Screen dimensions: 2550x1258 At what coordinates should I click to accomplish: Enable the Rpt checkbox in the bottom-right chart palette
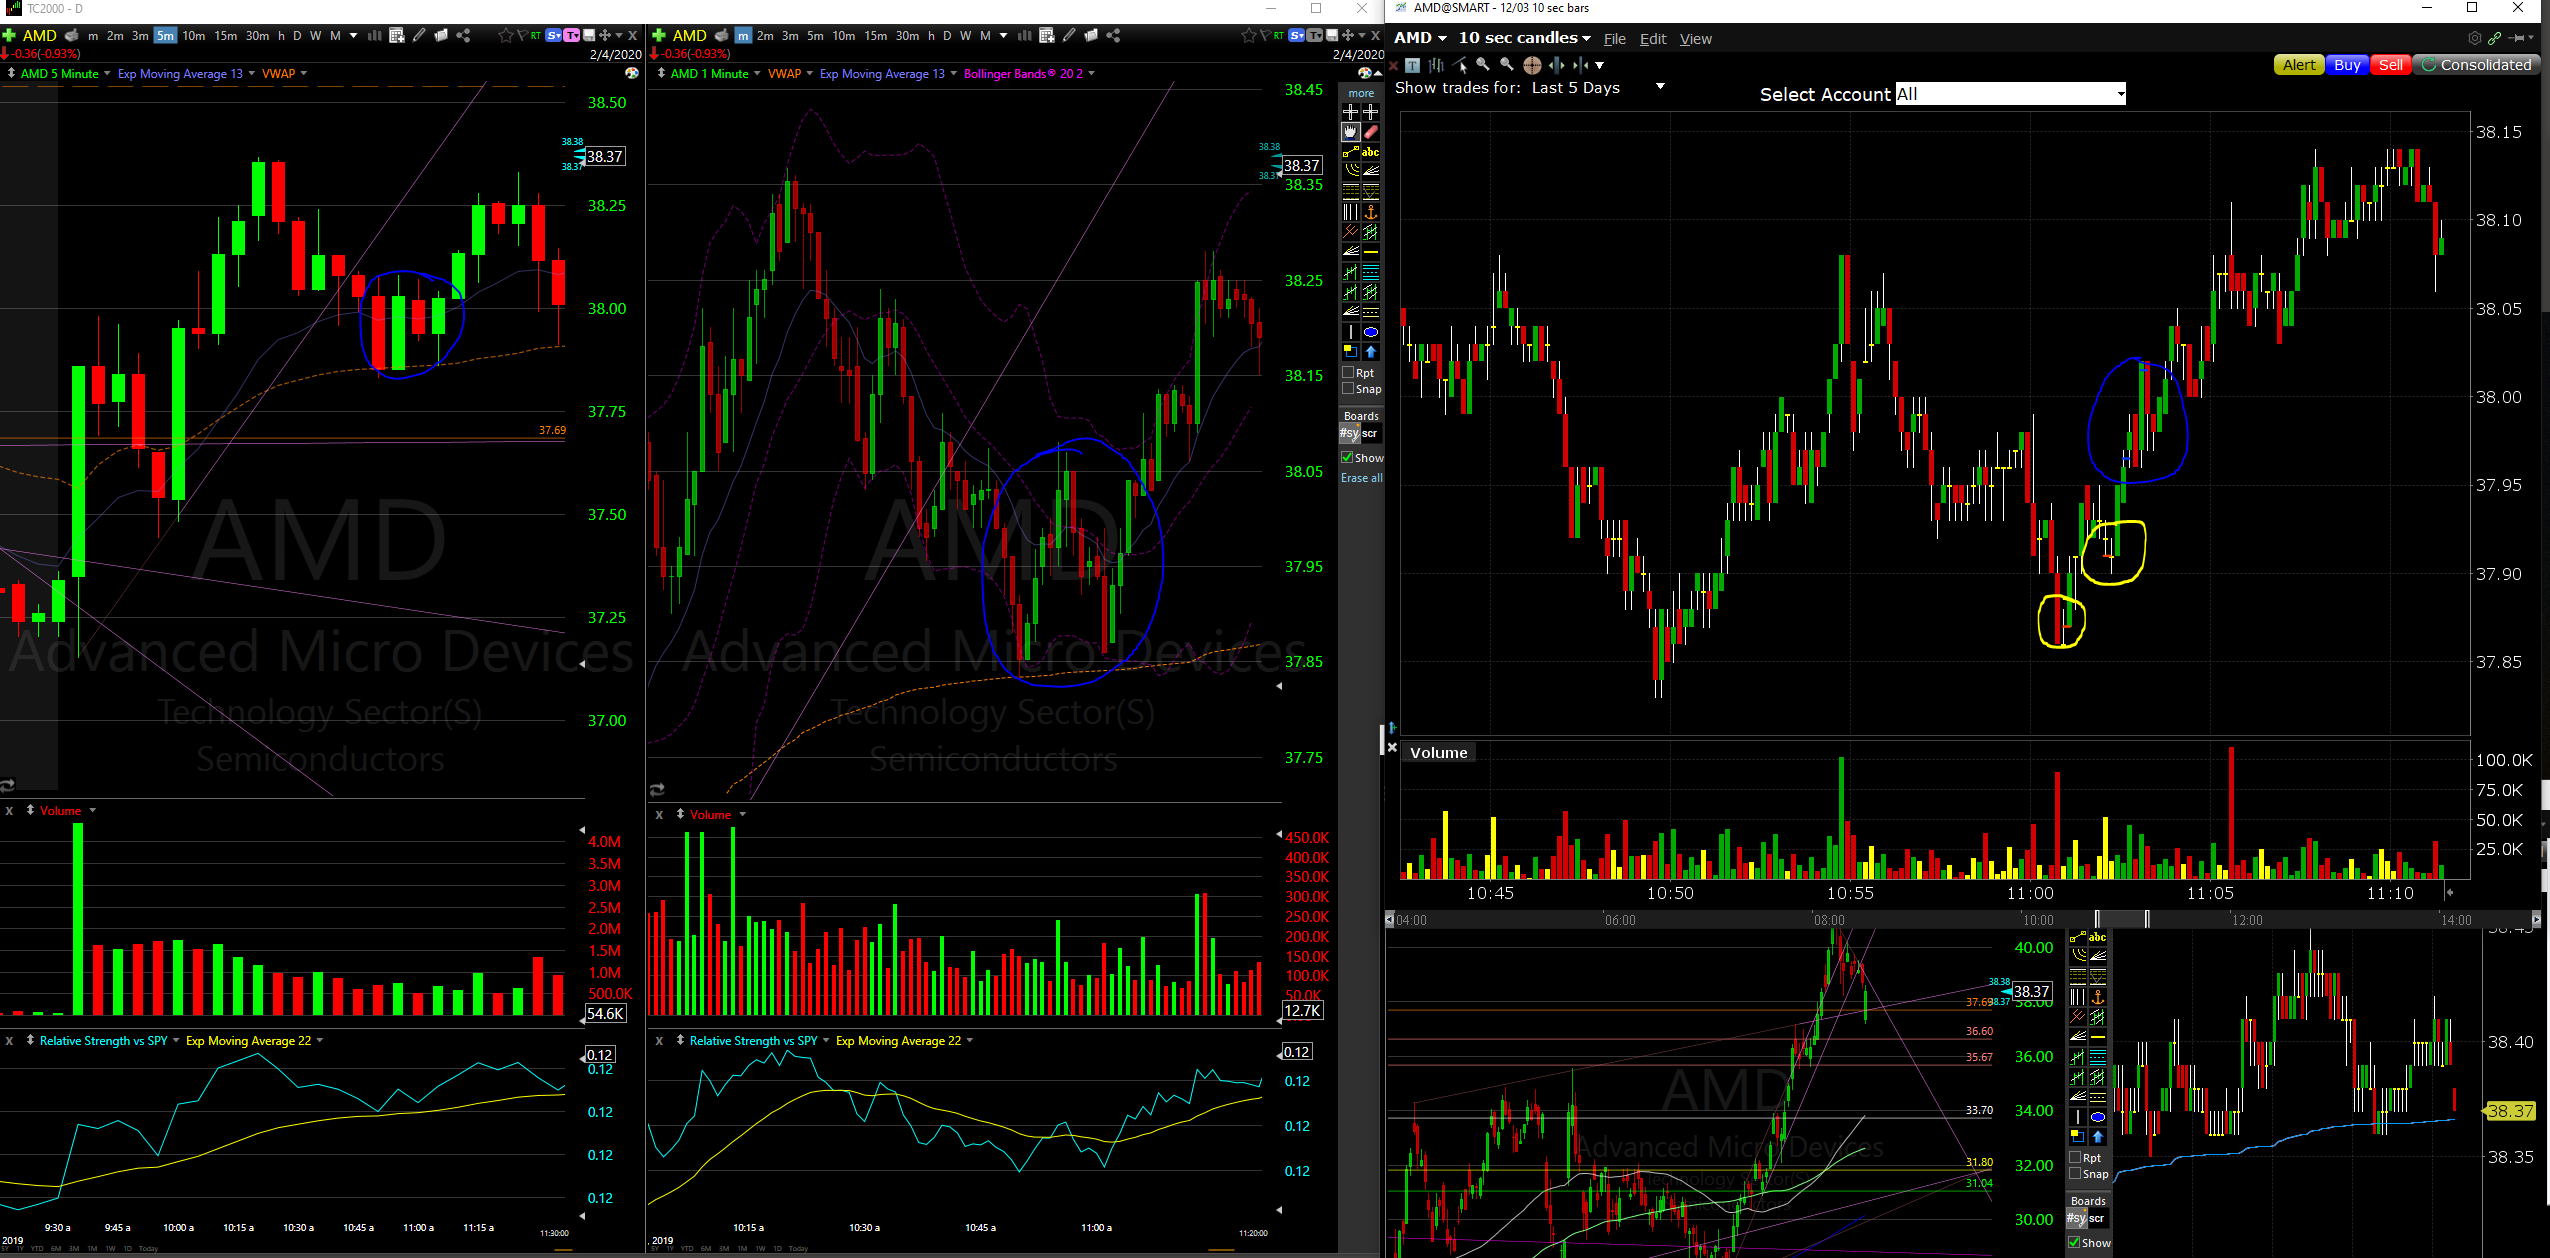coord(2075,1157)
